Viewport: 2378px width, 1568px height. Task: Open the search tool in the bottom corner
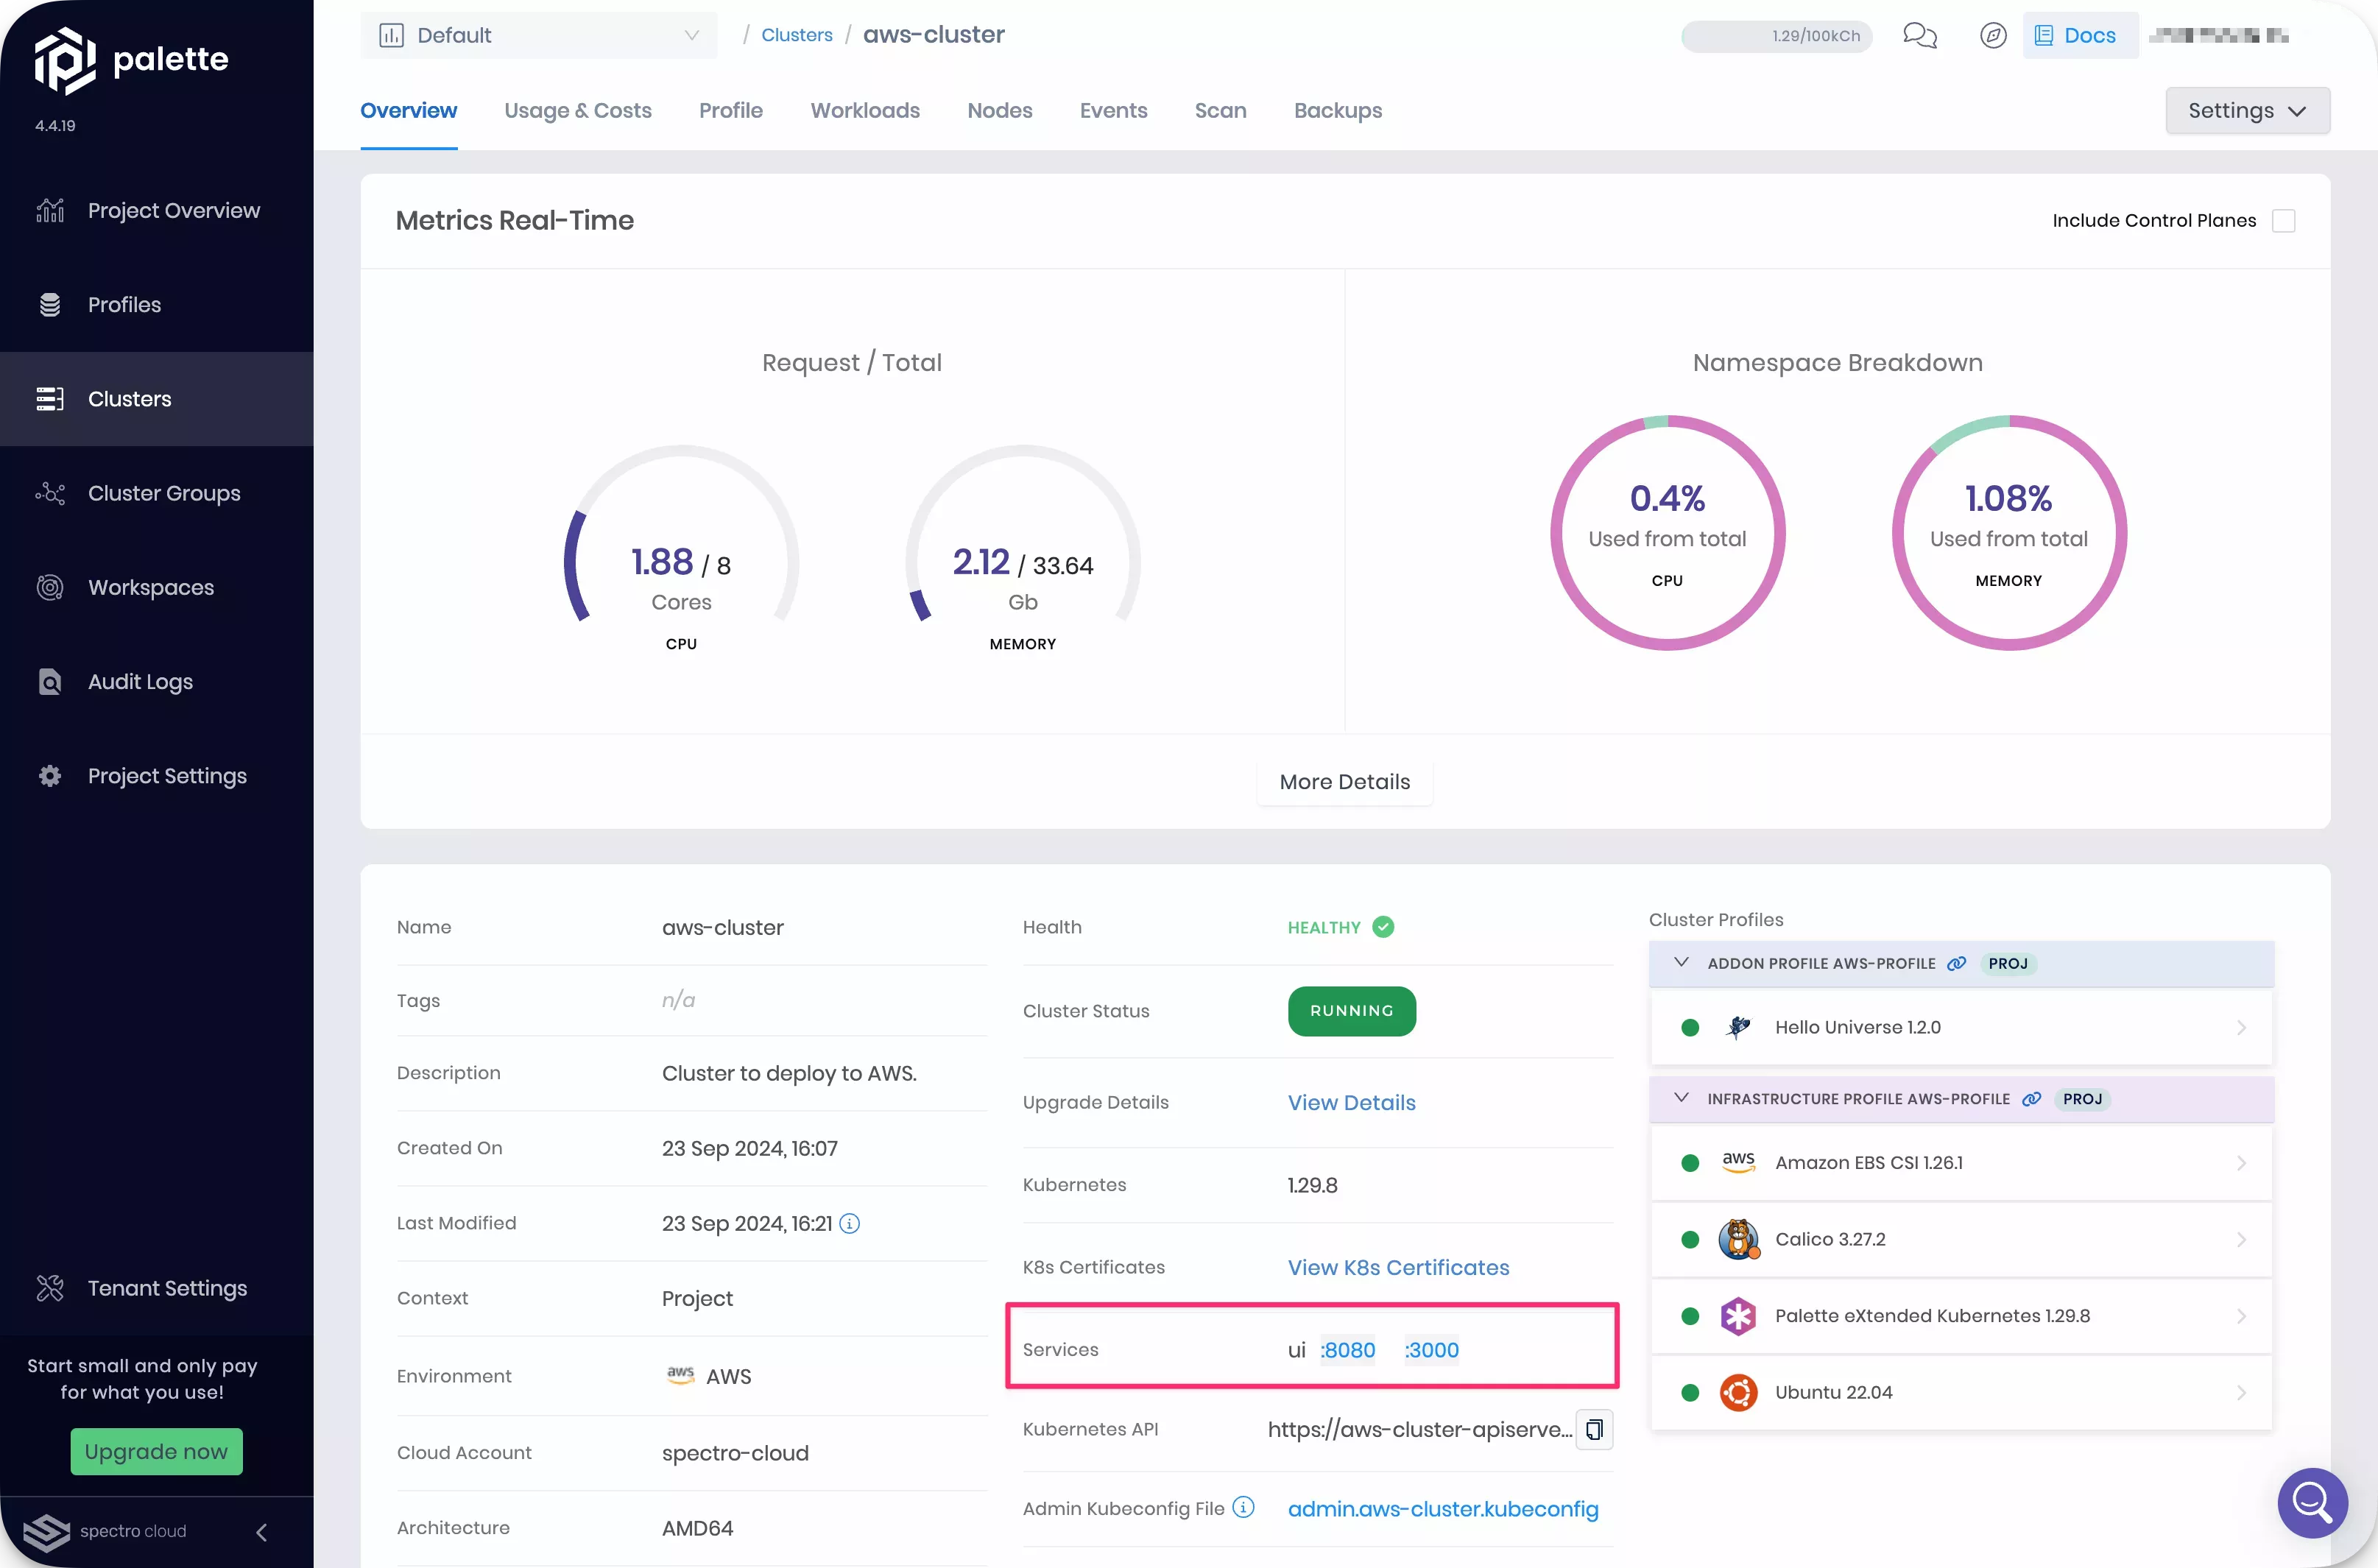click(2312, 1503)
